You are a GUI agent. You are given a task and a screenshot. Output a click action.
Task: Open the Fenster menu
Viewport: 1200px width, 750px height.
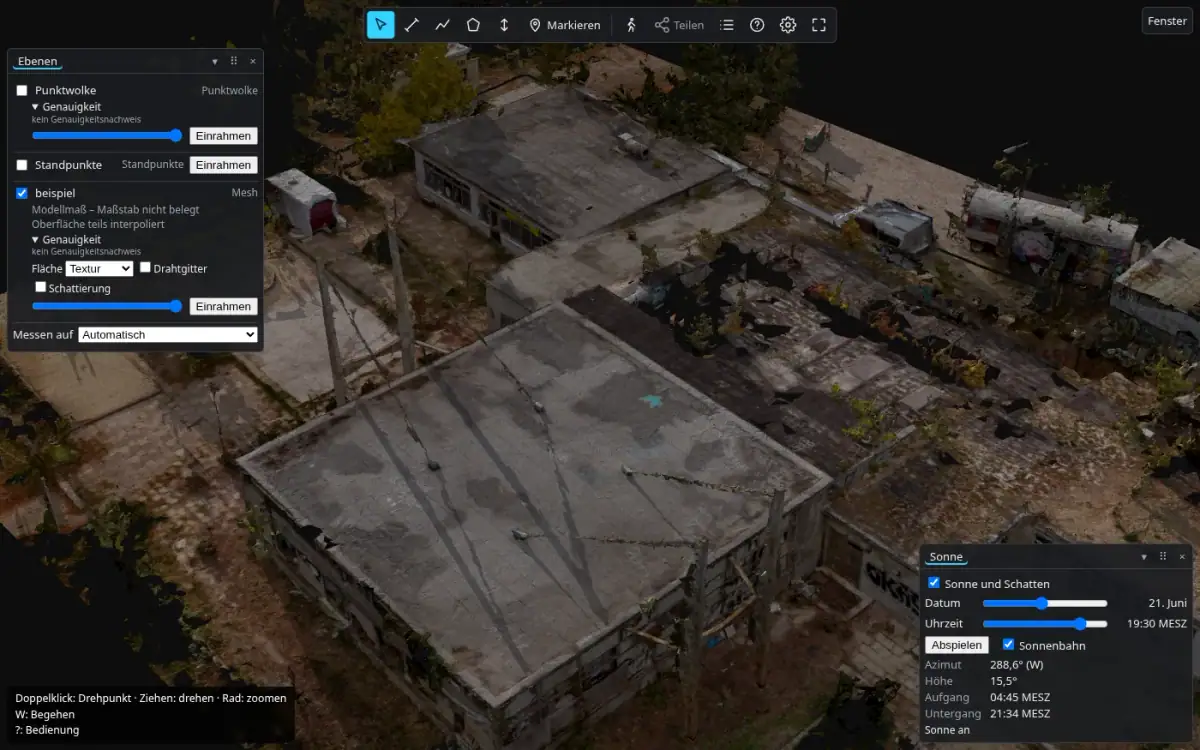coord(1167,21)
